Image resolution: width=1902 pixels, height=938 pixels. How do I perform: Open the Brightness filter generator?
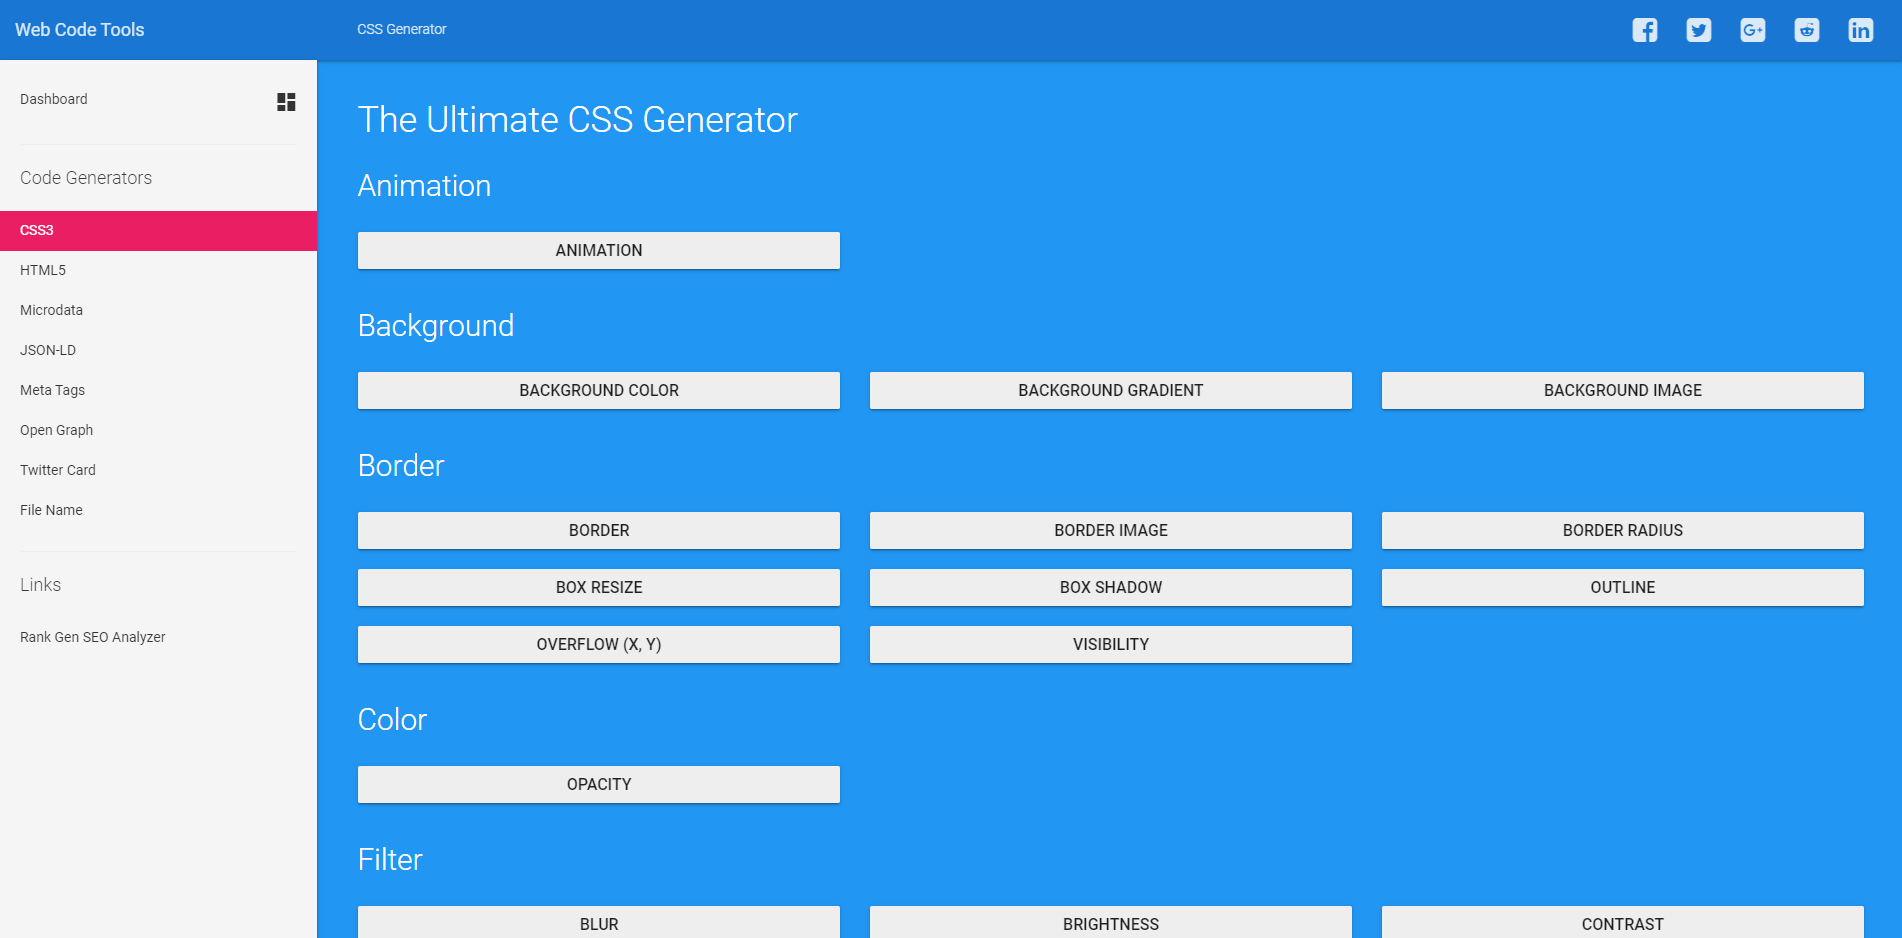point(1111,922)
